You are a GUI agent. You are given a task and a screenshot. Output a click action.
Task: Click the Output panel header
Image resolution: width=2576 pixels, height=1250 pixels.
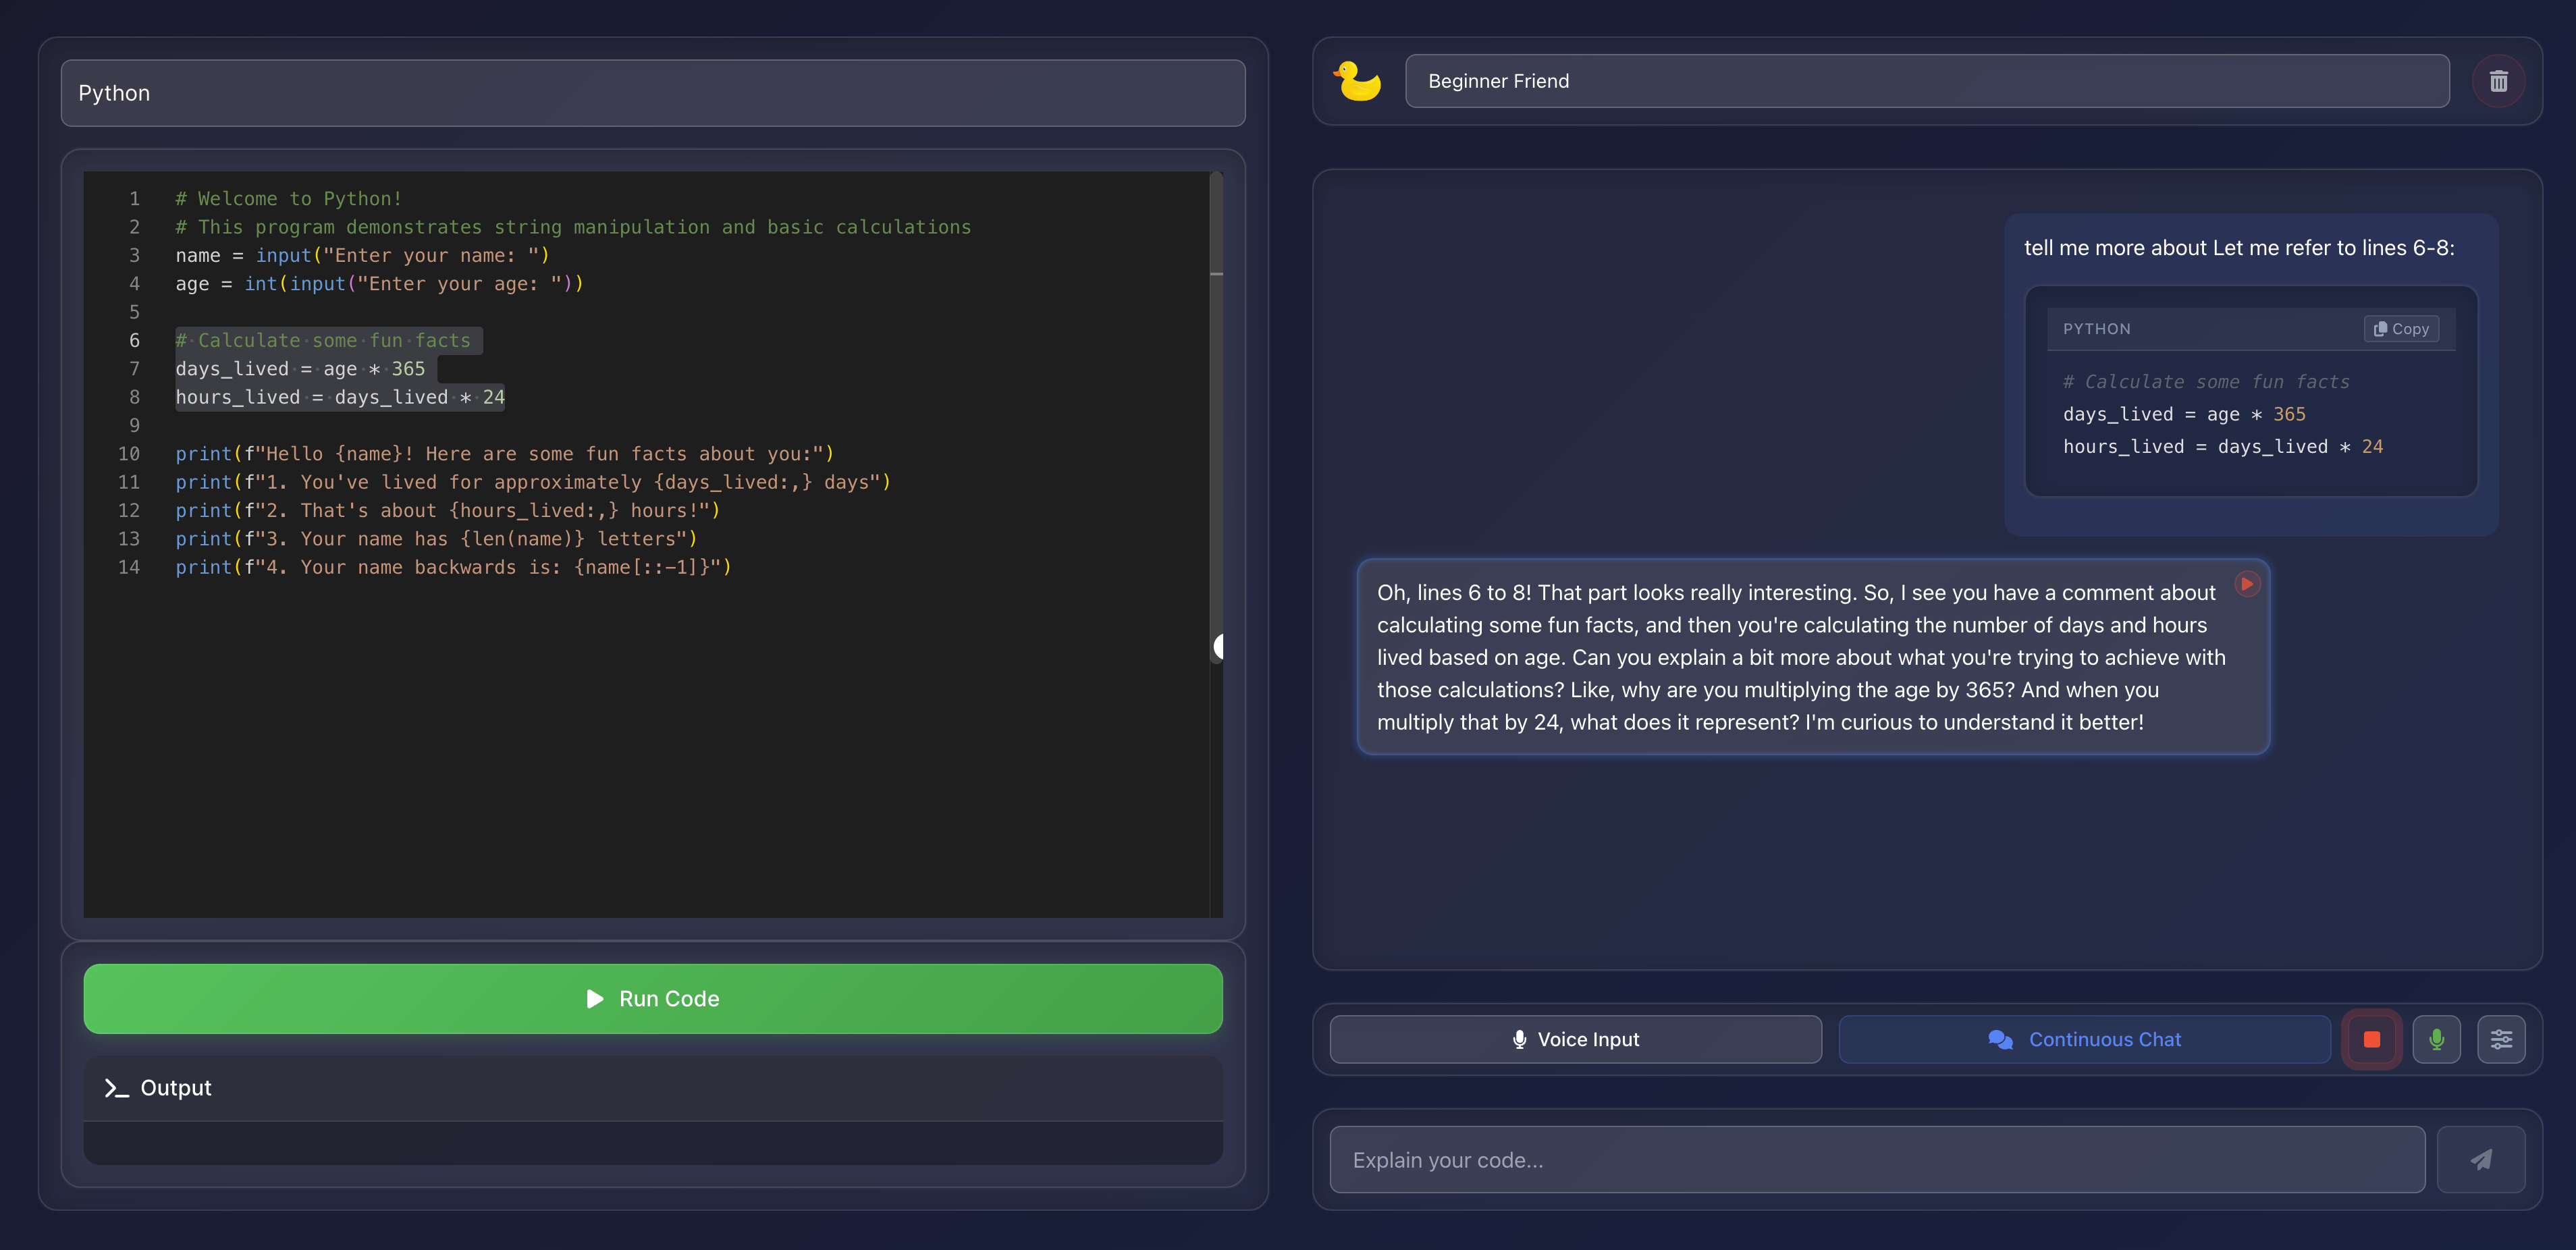653,1088
